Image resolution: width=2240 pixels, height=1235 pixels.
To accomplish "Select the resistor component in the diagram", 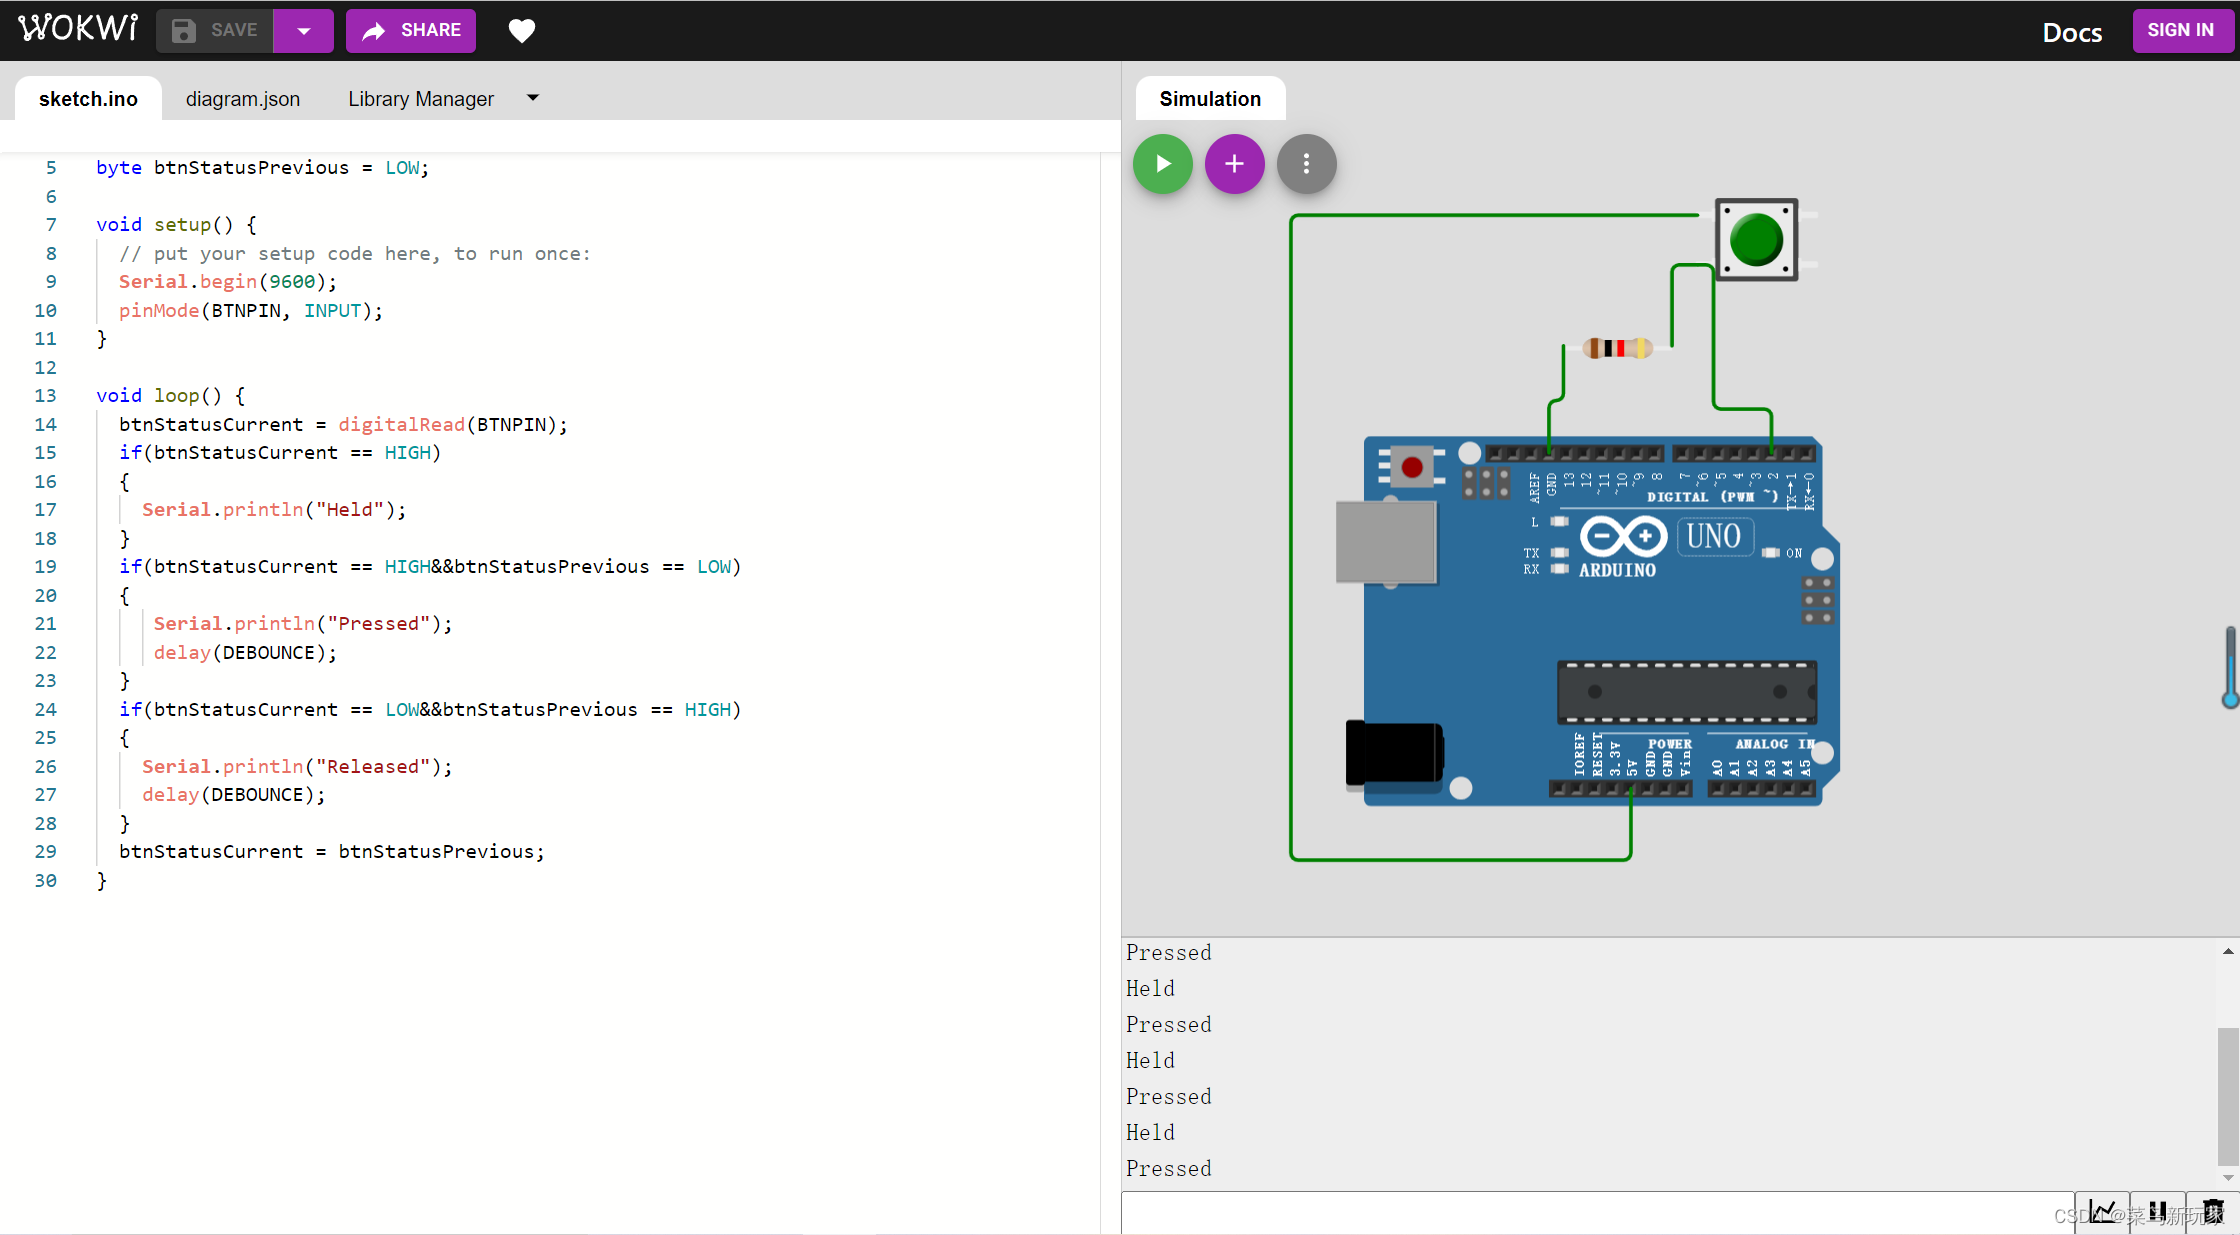I will (x=1616, y=348).
